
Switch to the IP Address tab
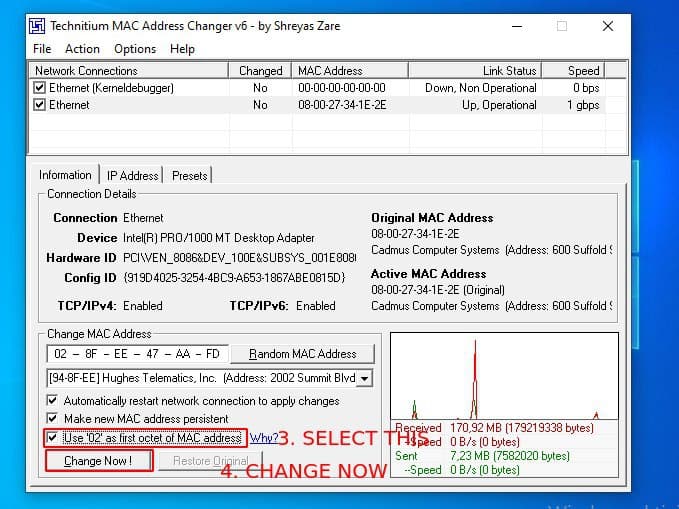pos(133,175)
